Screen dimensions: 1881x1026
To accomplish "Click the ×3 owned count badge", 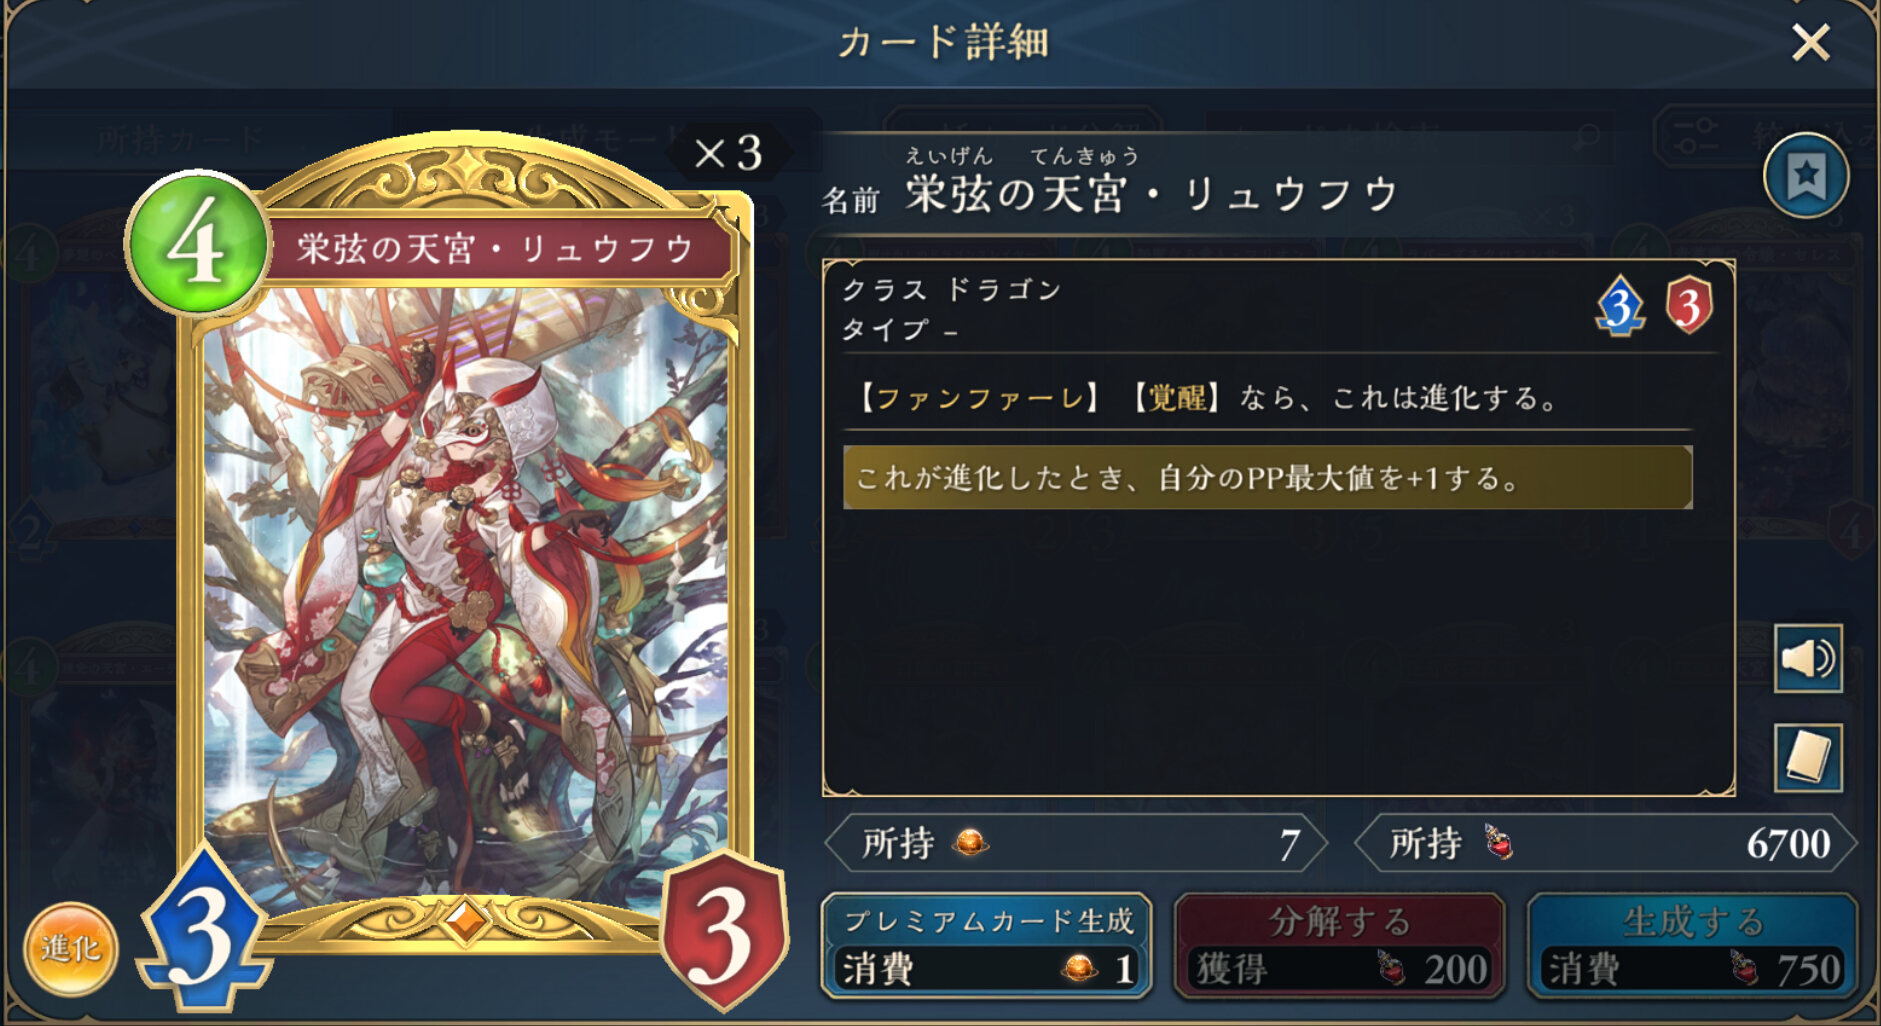I will (x=728, y=153).
